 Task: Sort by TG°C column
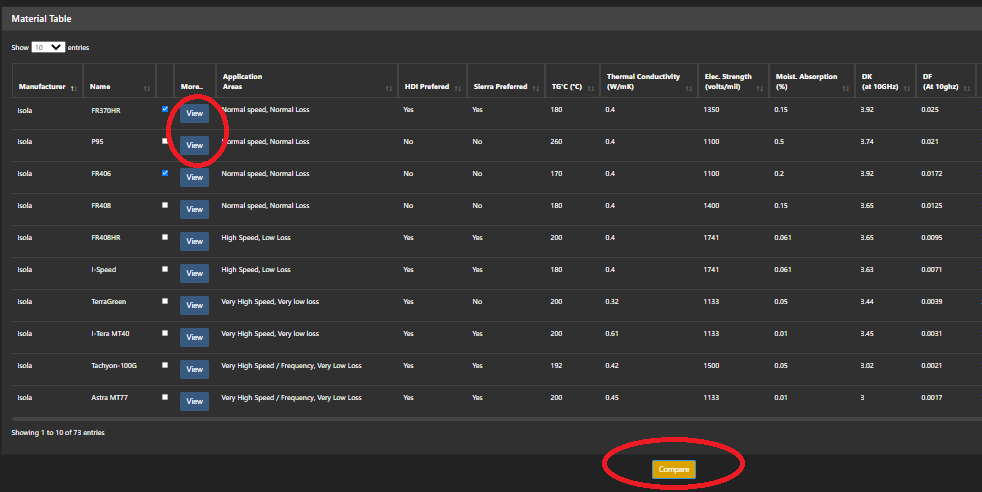[x=572, y=81]
